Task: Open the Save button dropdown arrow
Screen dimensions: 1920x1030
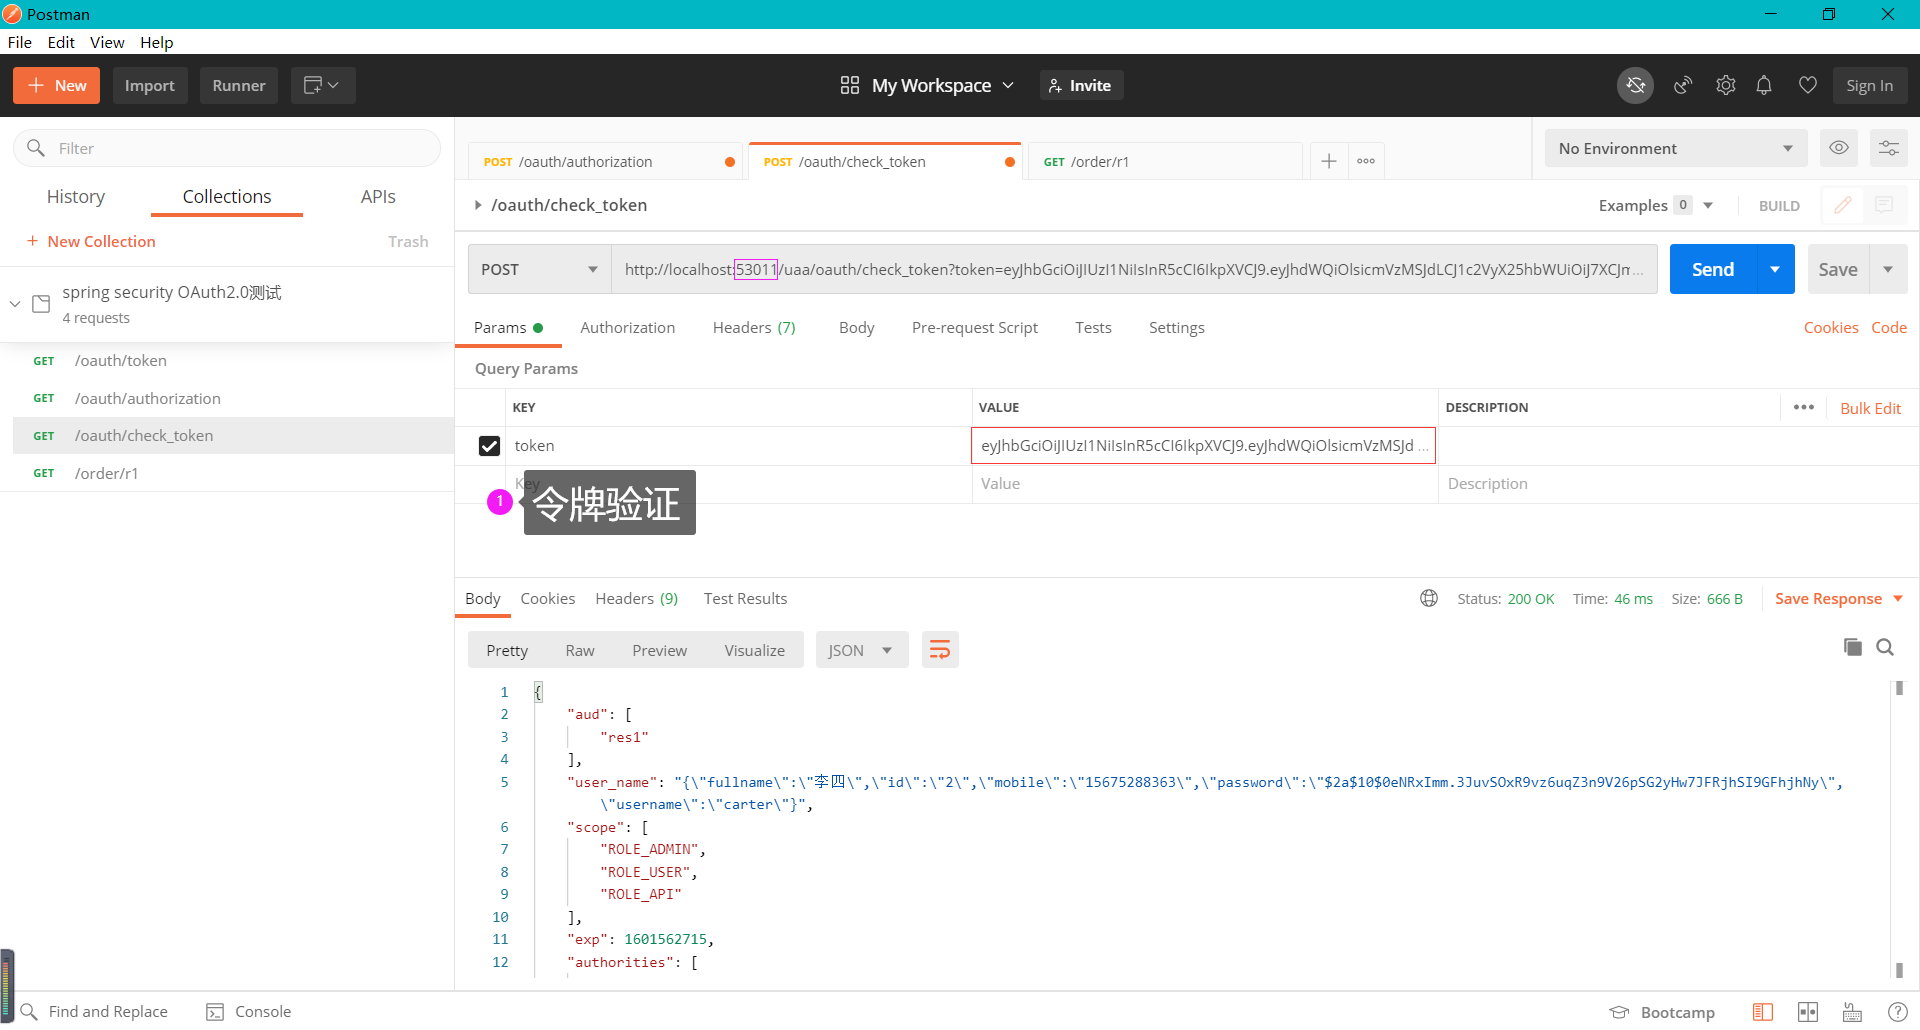Action: pyautogui.click(x=1888, y=269)
